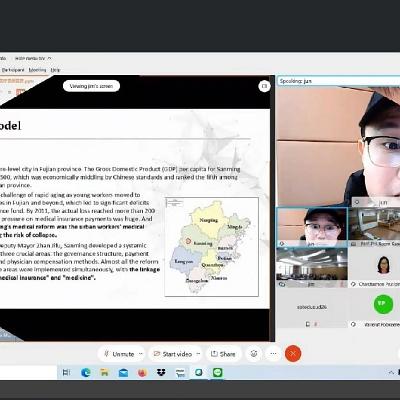Viewport: 400px width, 400px height.
Task: Click the Fujian map image on slide
Action: (212, 247)
